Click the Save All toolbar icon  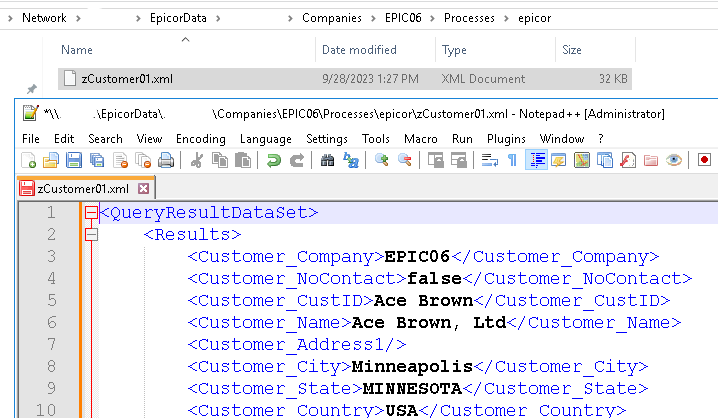97,160
